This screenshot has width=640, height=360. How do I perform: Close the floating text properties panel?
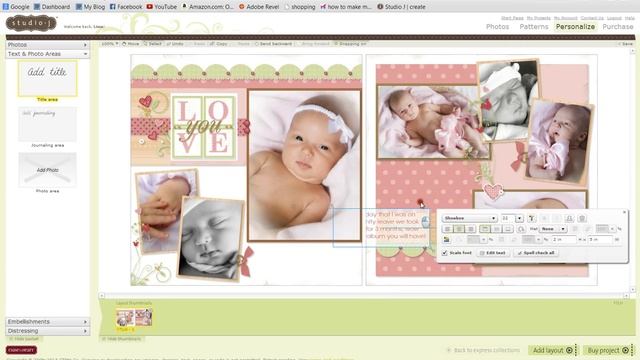click(624, 212)
